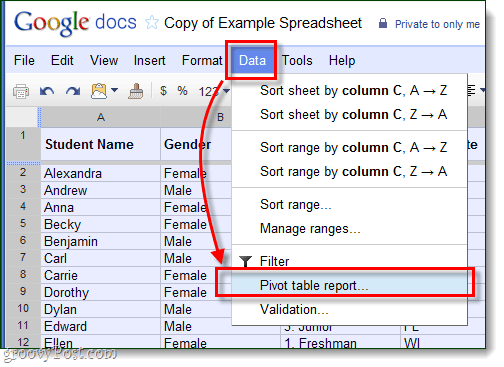Open the File menu
The width and height of the screenshot is (504, 367).
click(x=24, y=60)
